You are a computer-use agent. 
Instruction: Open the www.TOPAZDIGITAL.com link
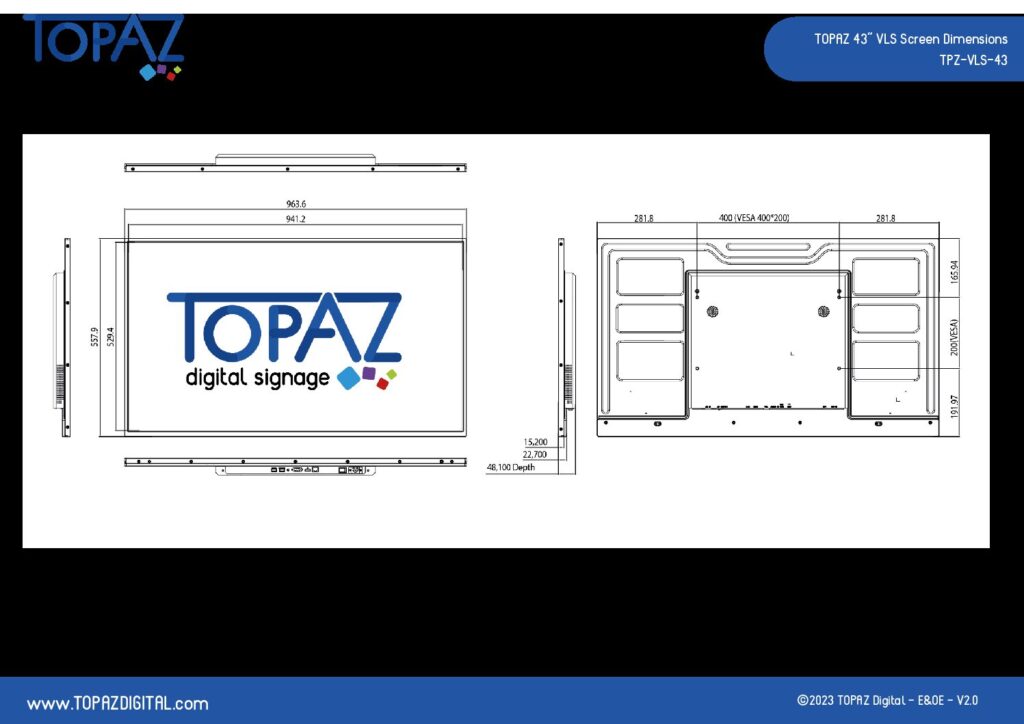(x=117, y=703)
